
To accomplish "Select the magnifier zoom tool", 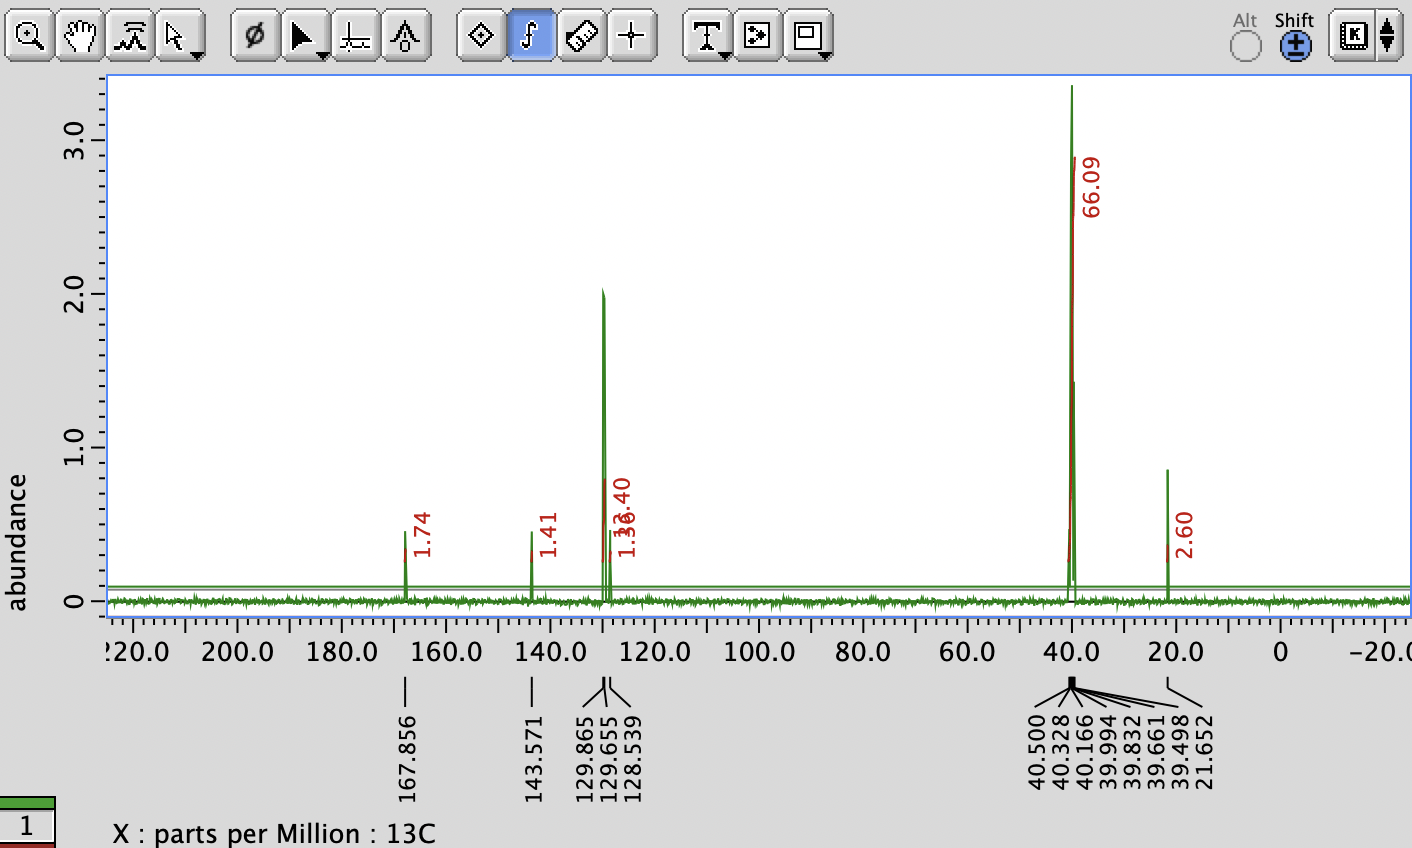I will (x=30, y=36).
